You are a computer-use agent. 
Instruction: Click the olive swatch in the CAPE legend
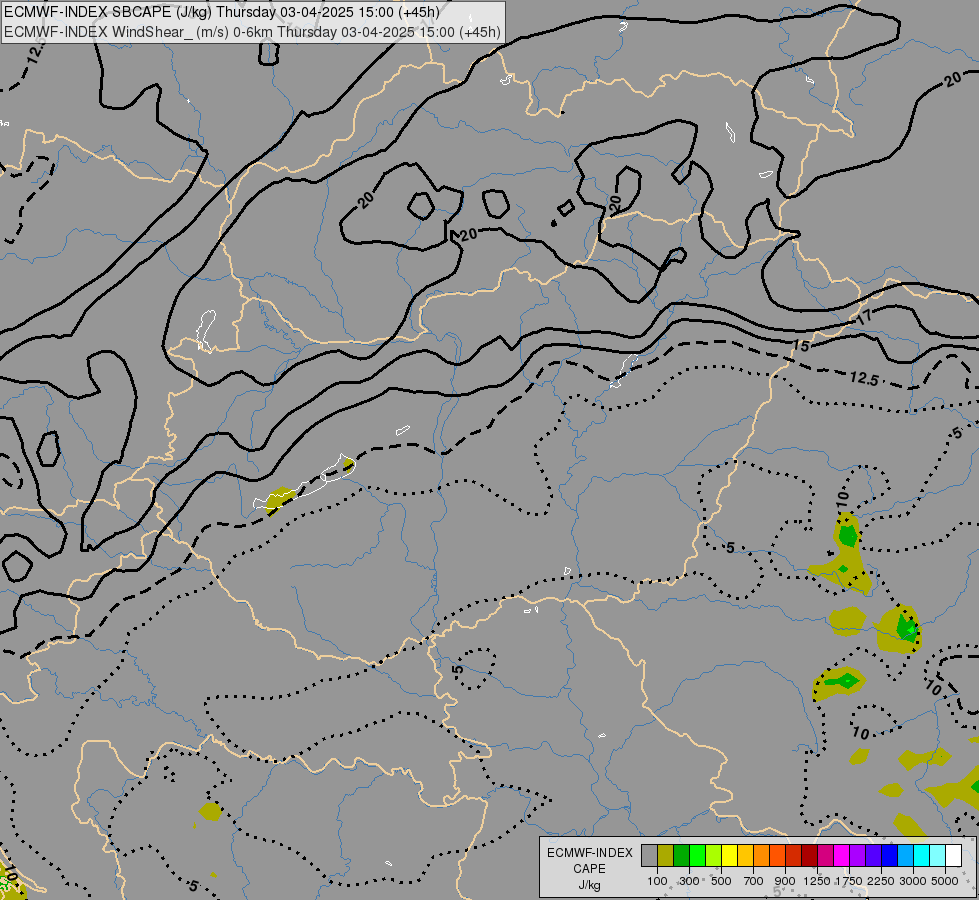point(666,855)
